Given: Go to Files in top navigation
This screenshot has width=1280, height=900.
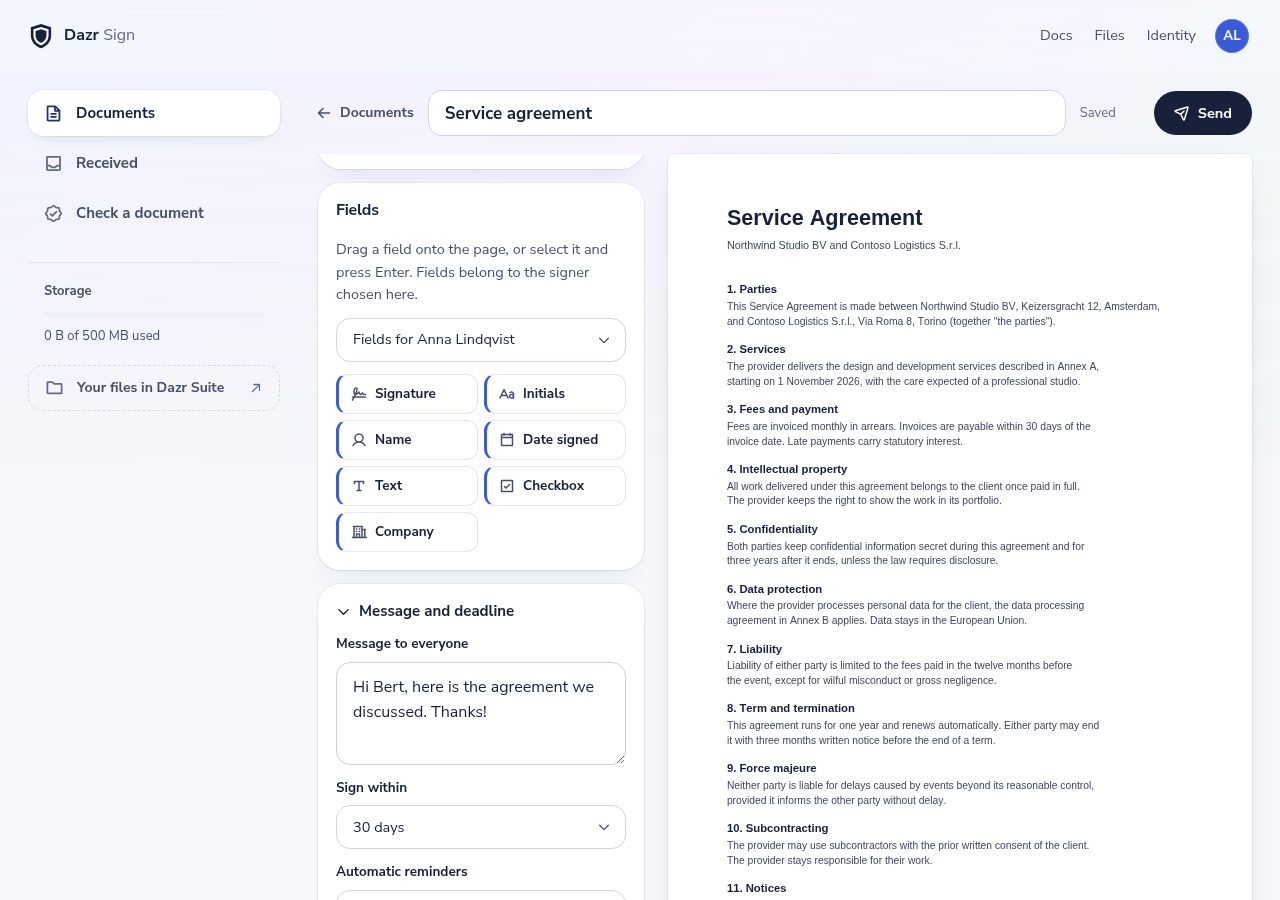Looking at the screenshot, I should point(1109,35).
